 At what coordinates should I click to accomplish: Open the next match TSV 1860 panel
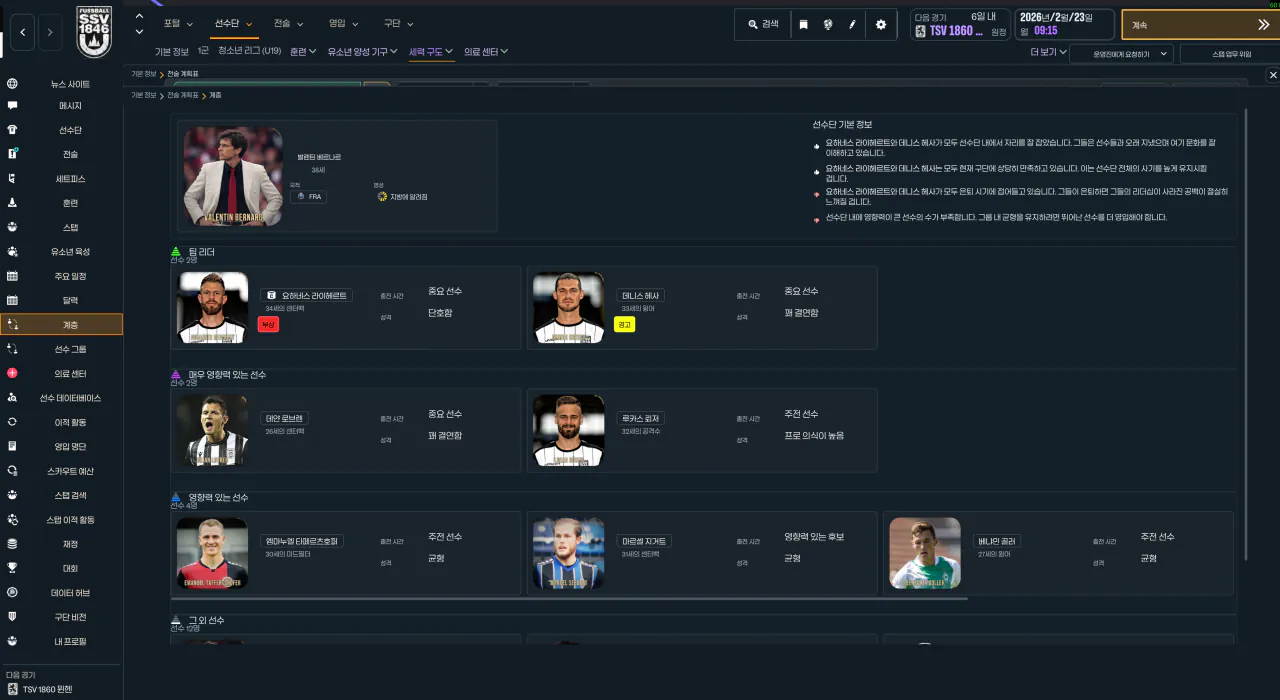click(961, 24)
